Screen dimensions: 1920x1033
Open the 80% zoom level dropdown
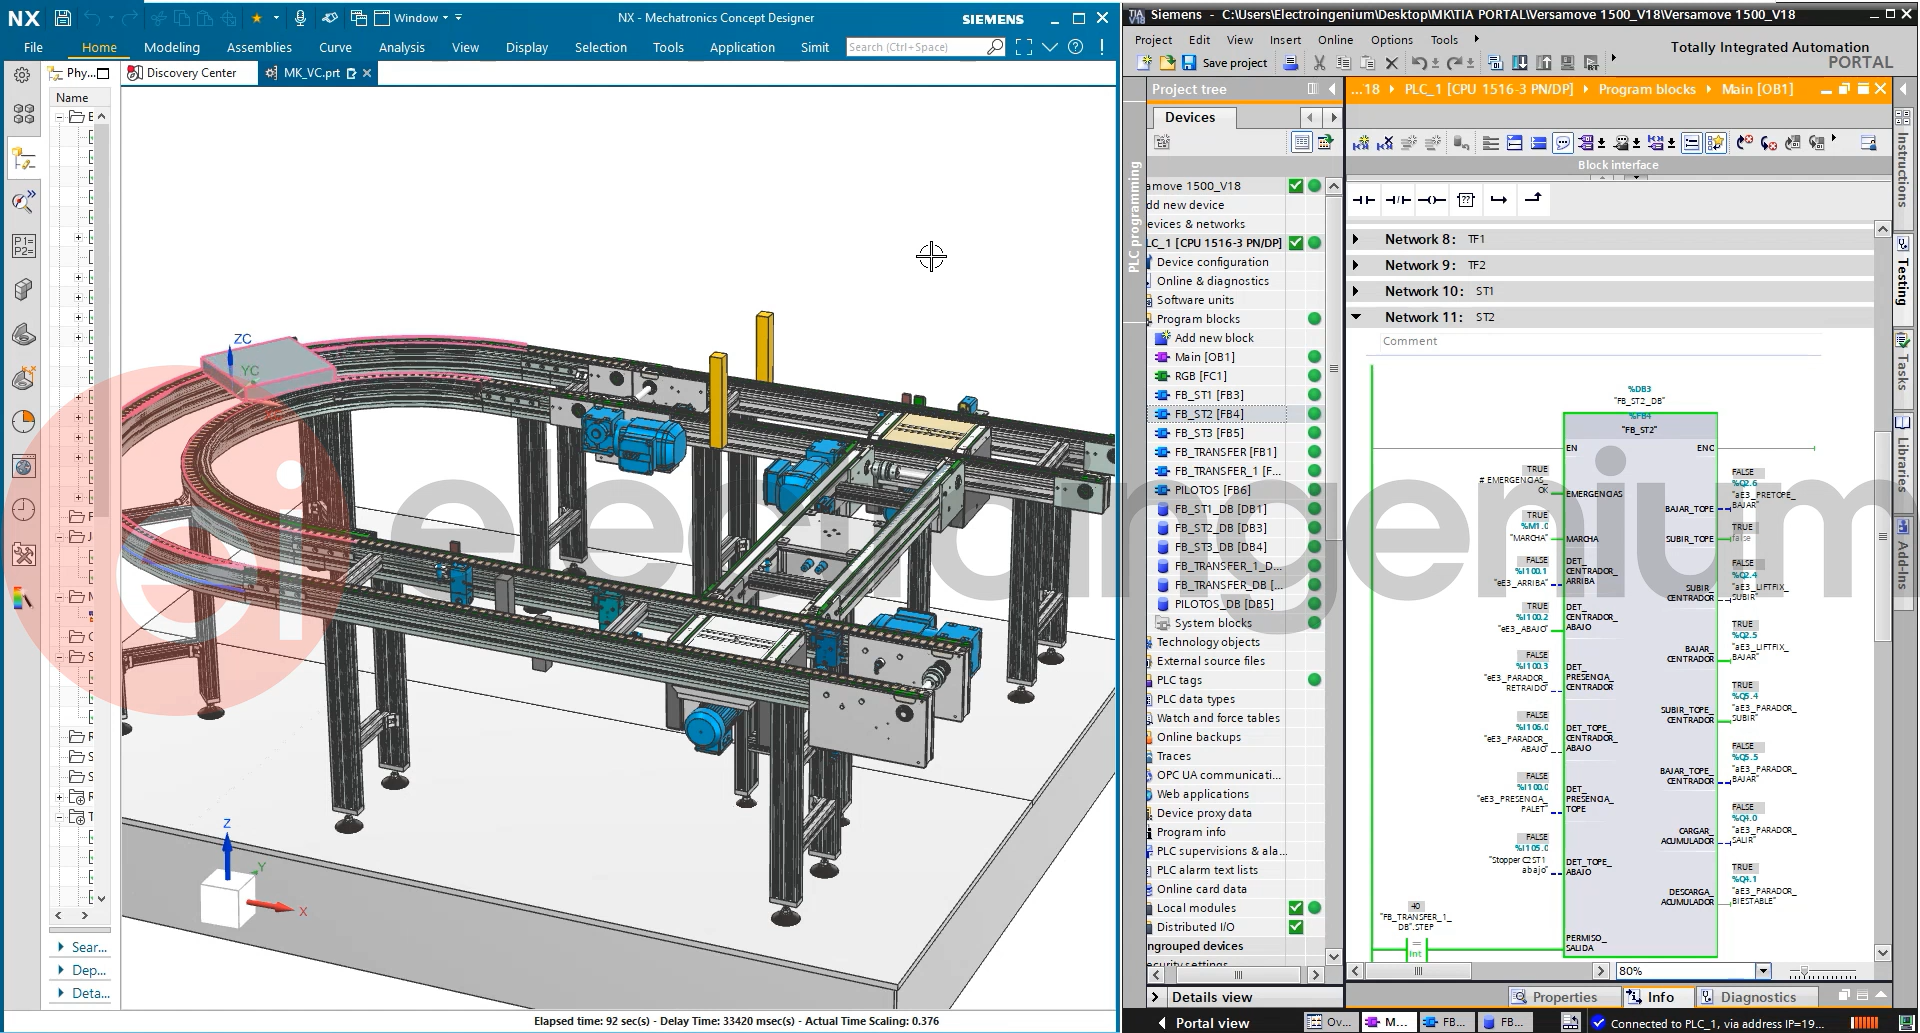[x=1763, y=971]
